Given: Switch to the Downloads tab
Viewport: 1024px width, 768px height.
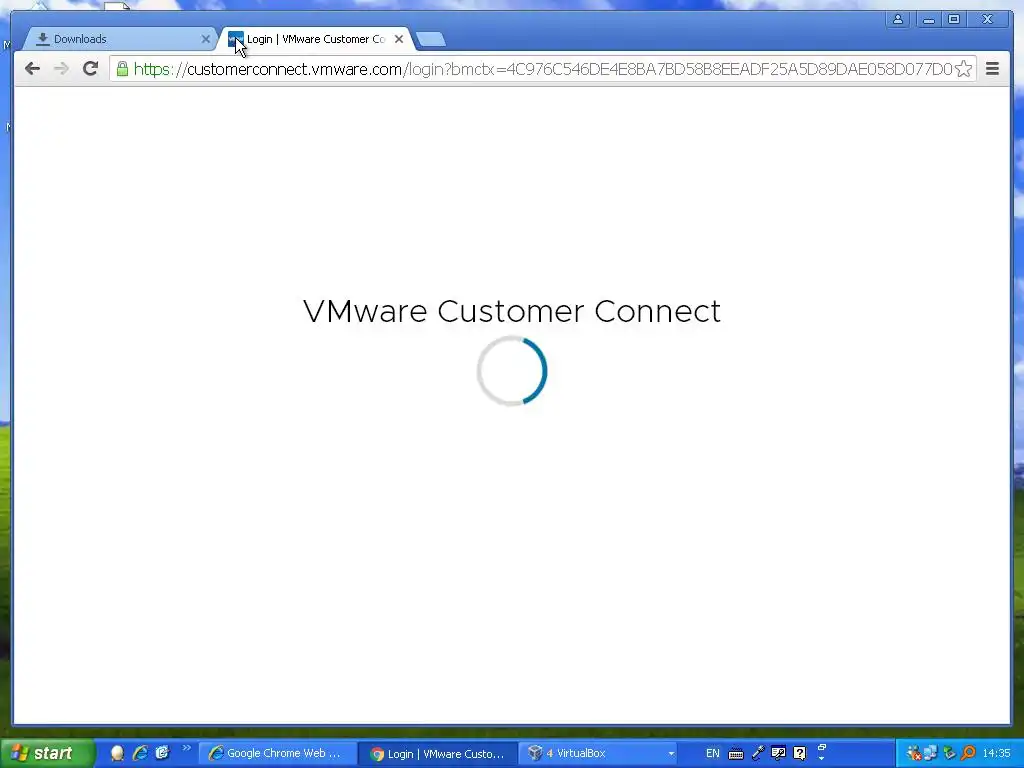Looking at the screenshot, I should tap(119, 39).
